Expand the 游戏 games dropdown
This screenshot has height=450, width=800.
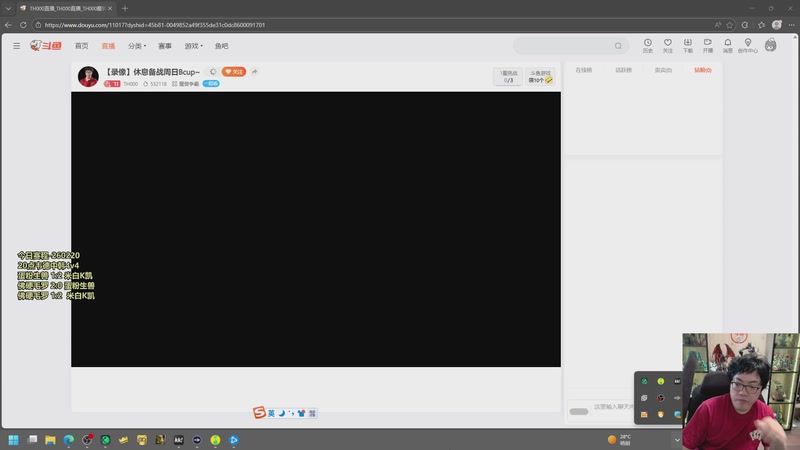[x=193, y=46]
